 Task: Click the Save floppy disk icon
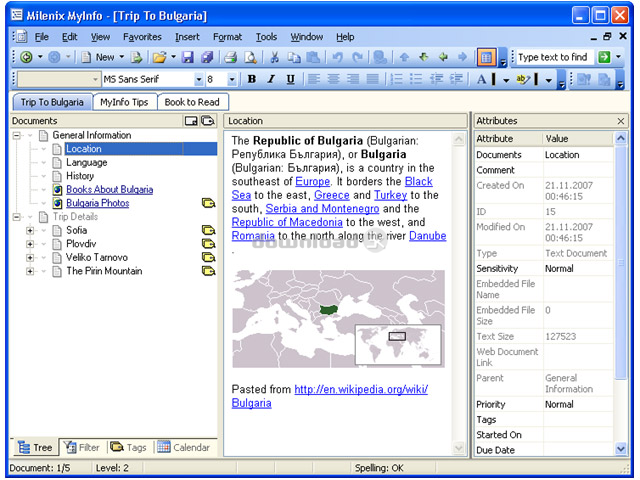pos(188,57)
